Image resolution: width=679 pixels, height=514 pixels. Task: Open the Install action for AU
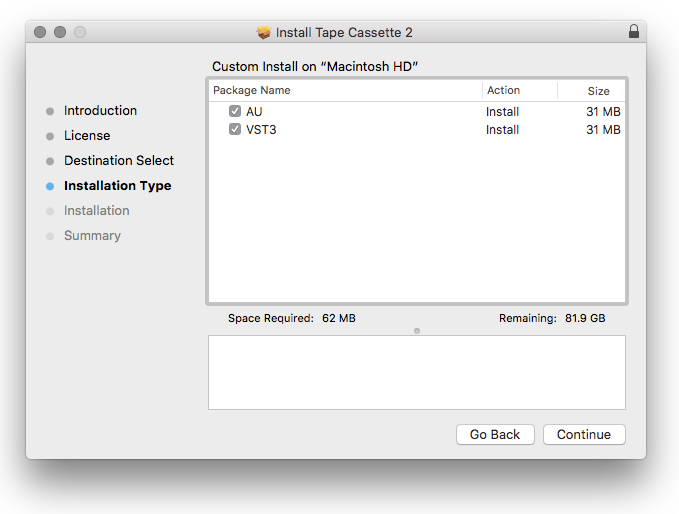click(502, 112)
